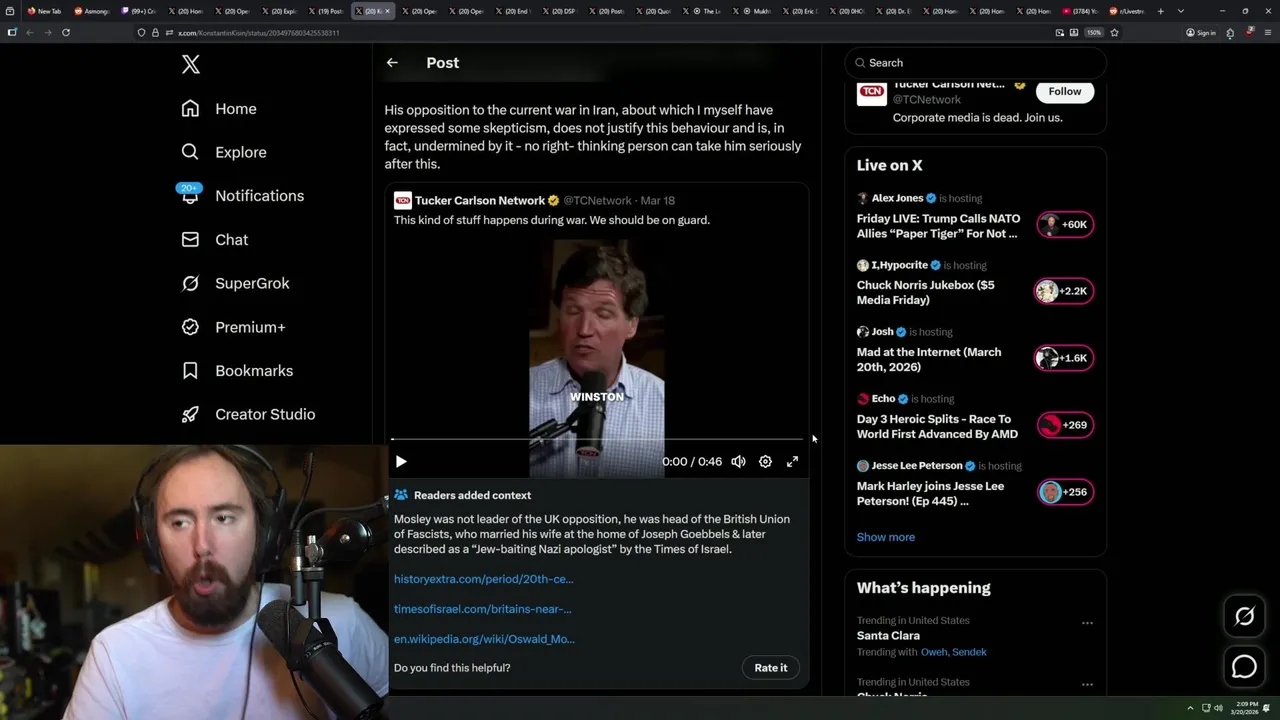This screenshot has width=1280, height=720.
Task: Open the @TCNetwork handle in quoted post
Action: pyautogui.click(x=597, y=201)
